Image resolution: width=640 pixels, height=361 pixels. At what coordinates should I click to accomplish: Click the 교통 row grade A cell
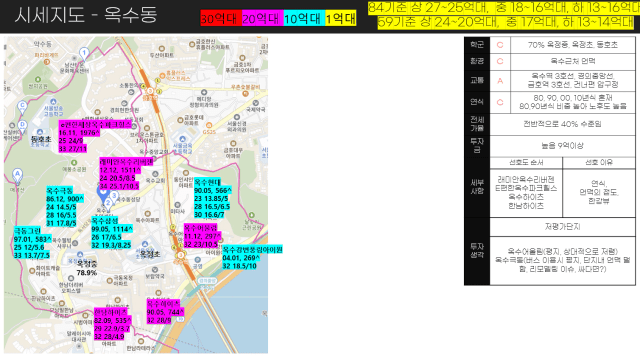(500, 81)
